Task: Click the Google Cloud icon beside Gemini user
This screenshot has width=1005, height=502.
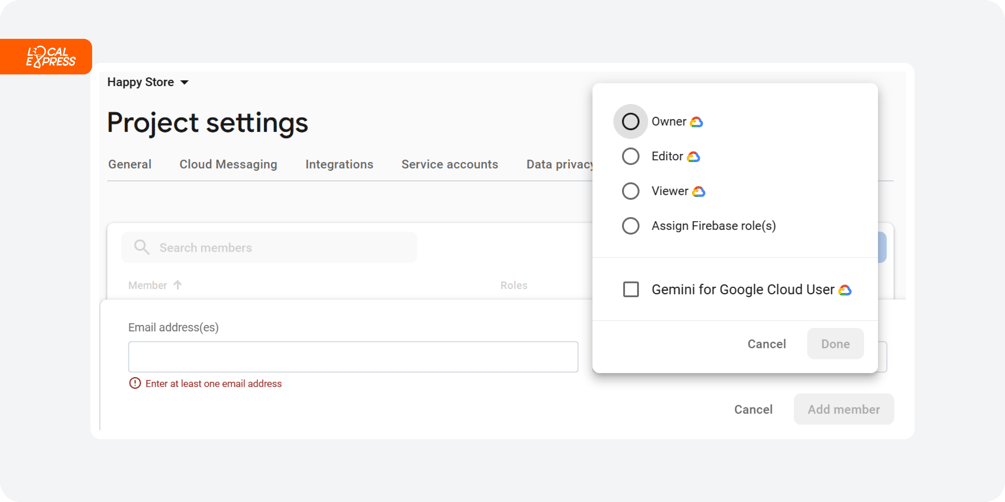Action: click(x=845, y=290)
